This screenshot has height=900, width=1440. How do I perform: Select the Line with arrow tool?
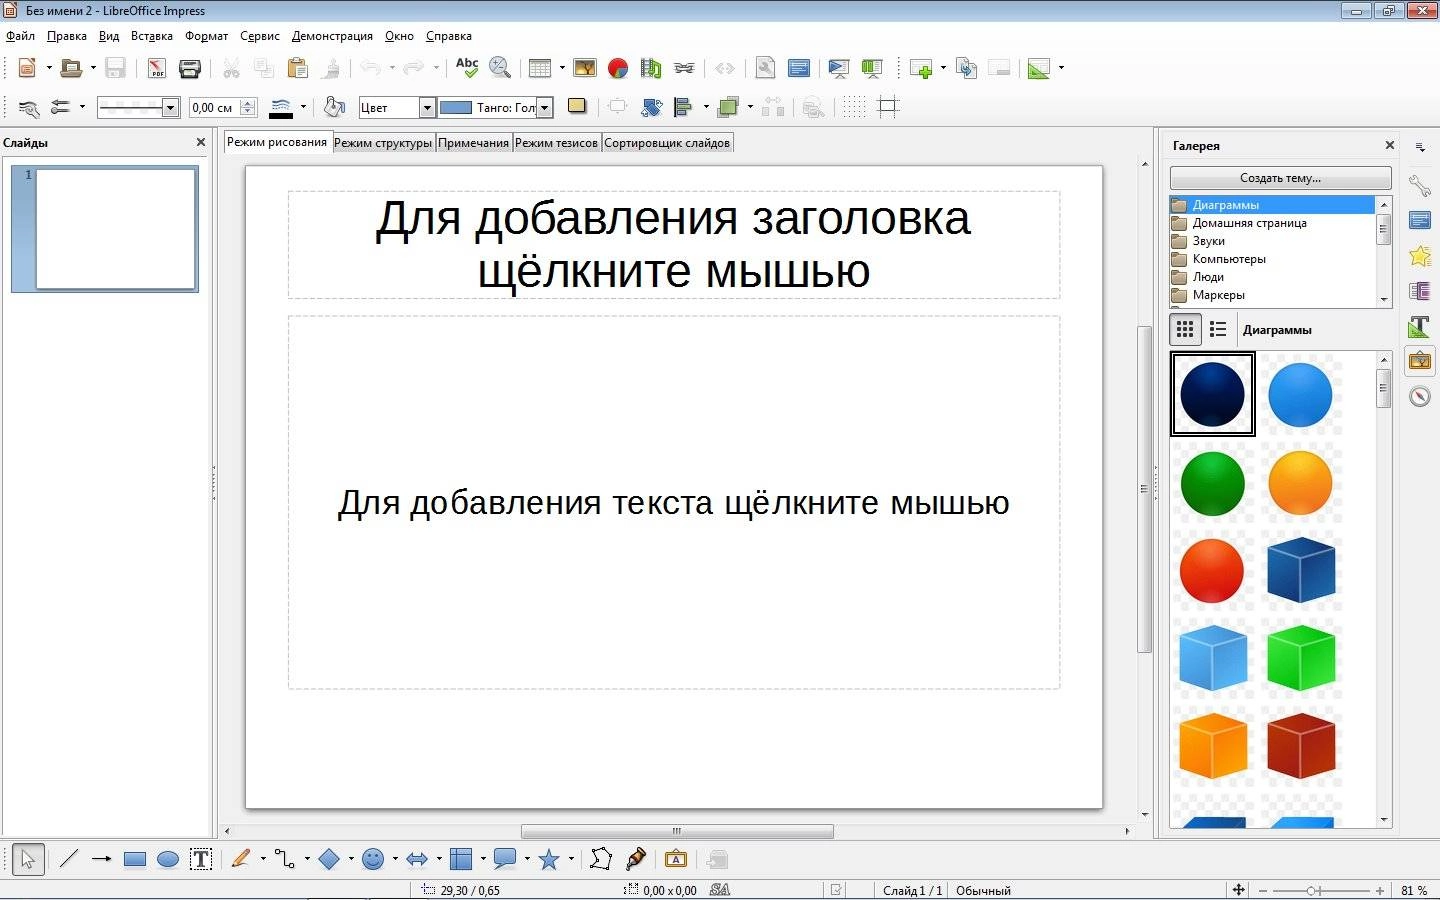(102, 858)
